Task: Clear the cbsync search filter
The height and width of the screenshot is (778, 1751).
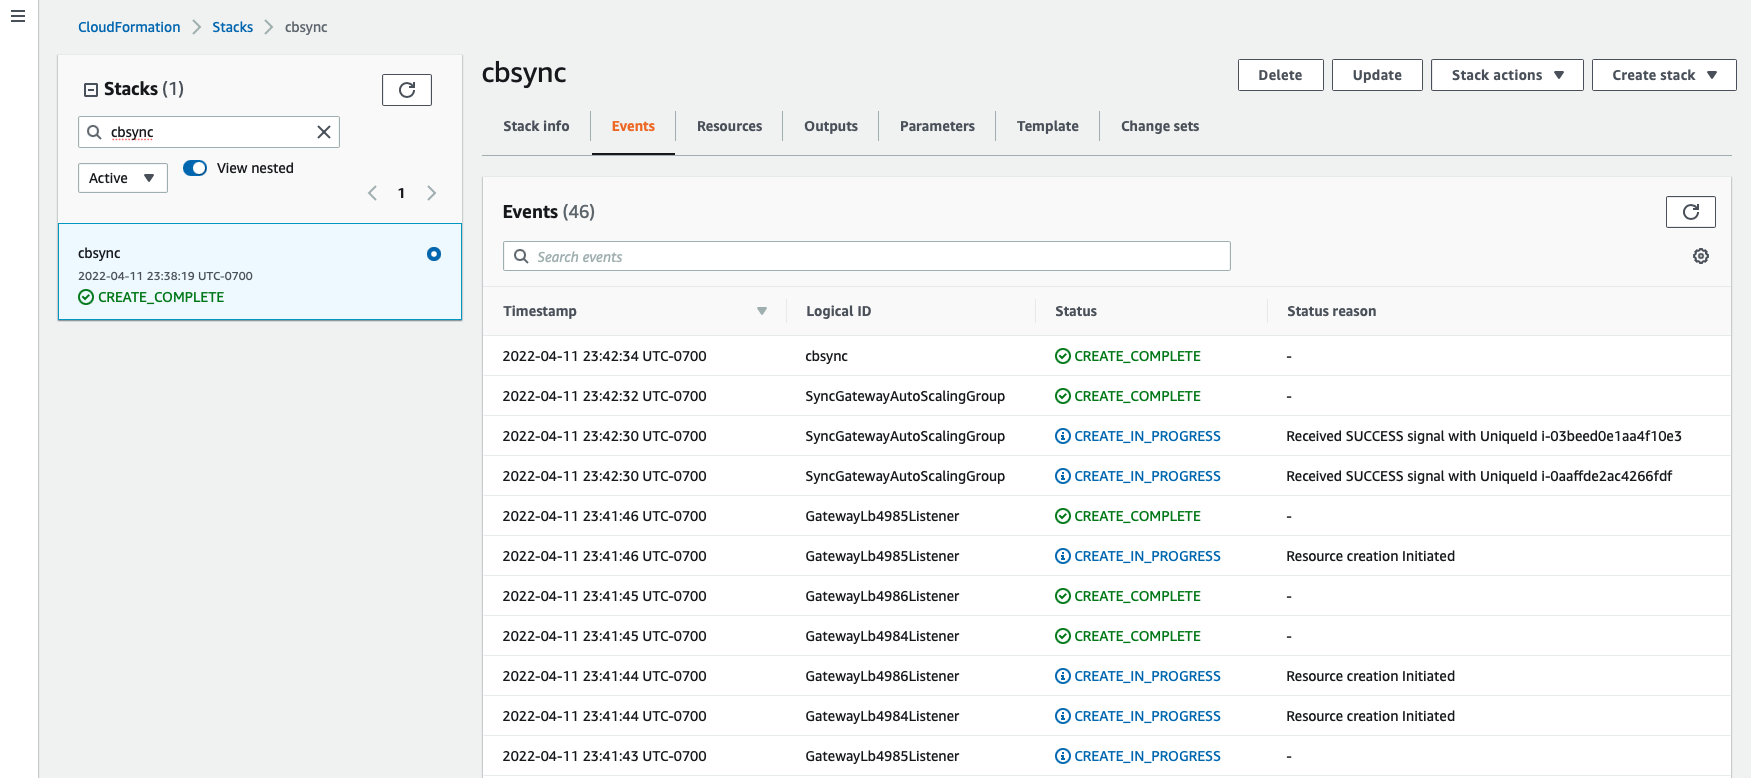Action: (x=324, y=132)
